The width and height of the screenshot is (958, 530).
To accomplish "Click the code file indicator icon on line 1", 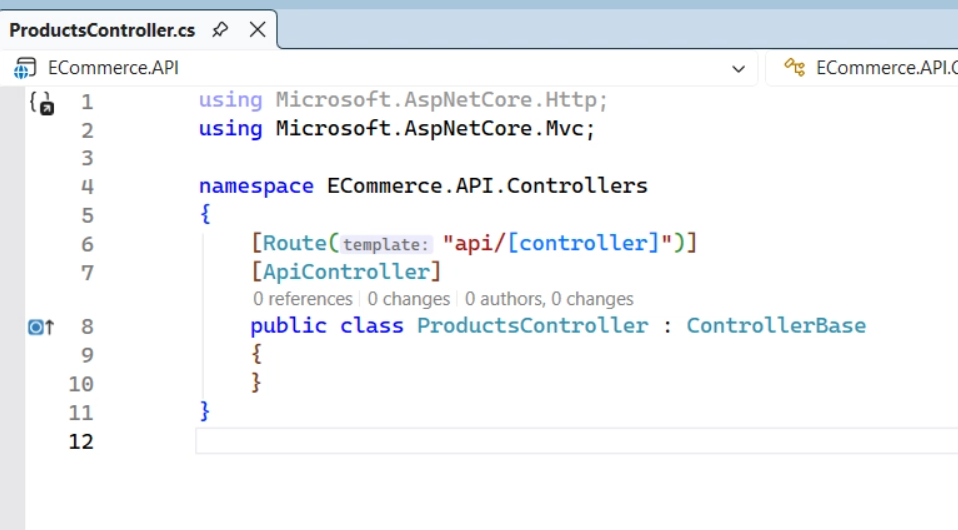I will point(42,103).
